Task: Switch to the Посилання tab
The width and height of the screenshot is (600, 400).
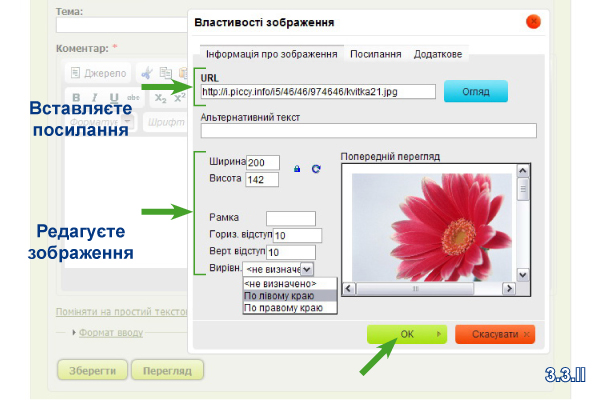Action: click(x=378, y=54)
